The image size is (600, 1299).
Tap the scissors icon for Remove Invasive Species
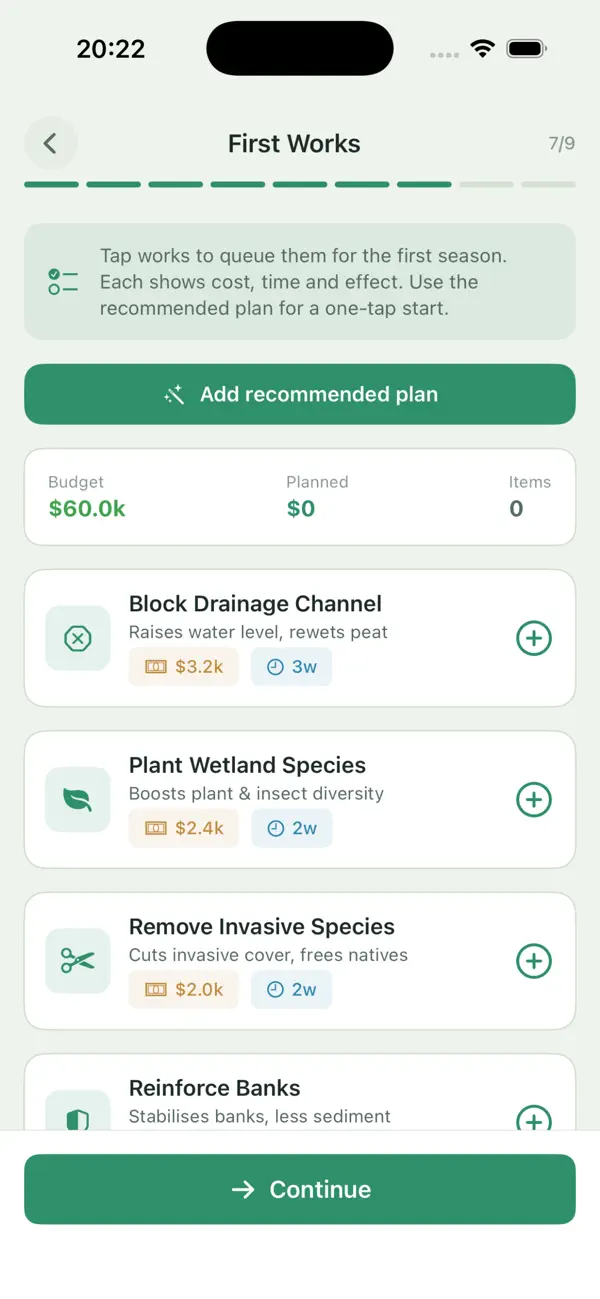click(78, 961)
